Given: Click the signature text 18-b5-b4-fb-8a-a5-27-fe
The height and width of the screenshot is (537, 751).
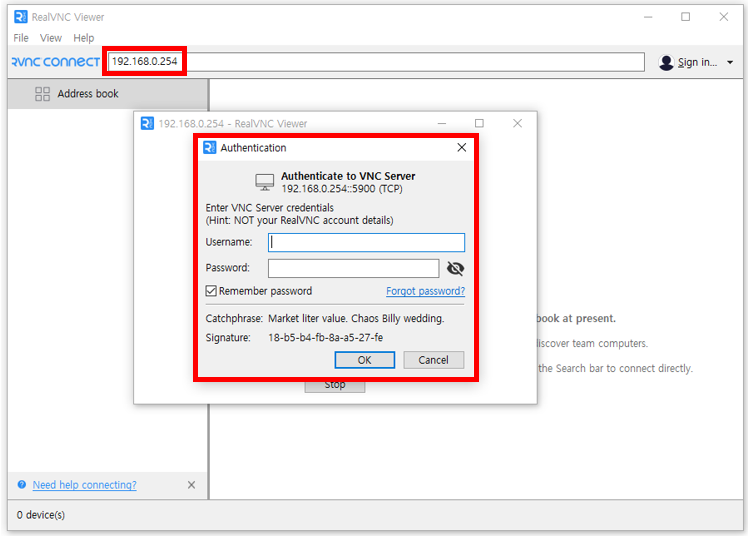Looking at the screenshot, I should tap(325, 337).
